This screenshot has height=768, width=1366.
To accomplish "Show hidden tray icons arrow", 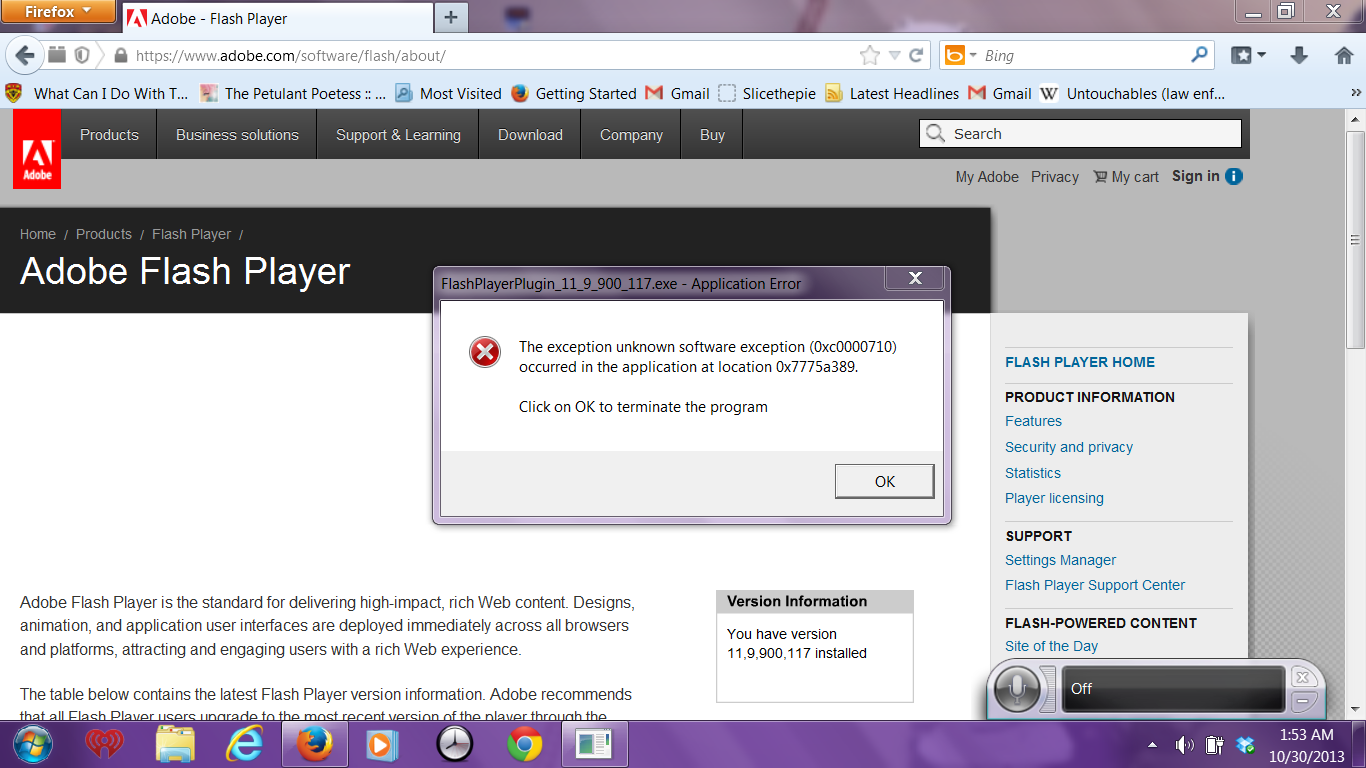I will point(1153,744).
